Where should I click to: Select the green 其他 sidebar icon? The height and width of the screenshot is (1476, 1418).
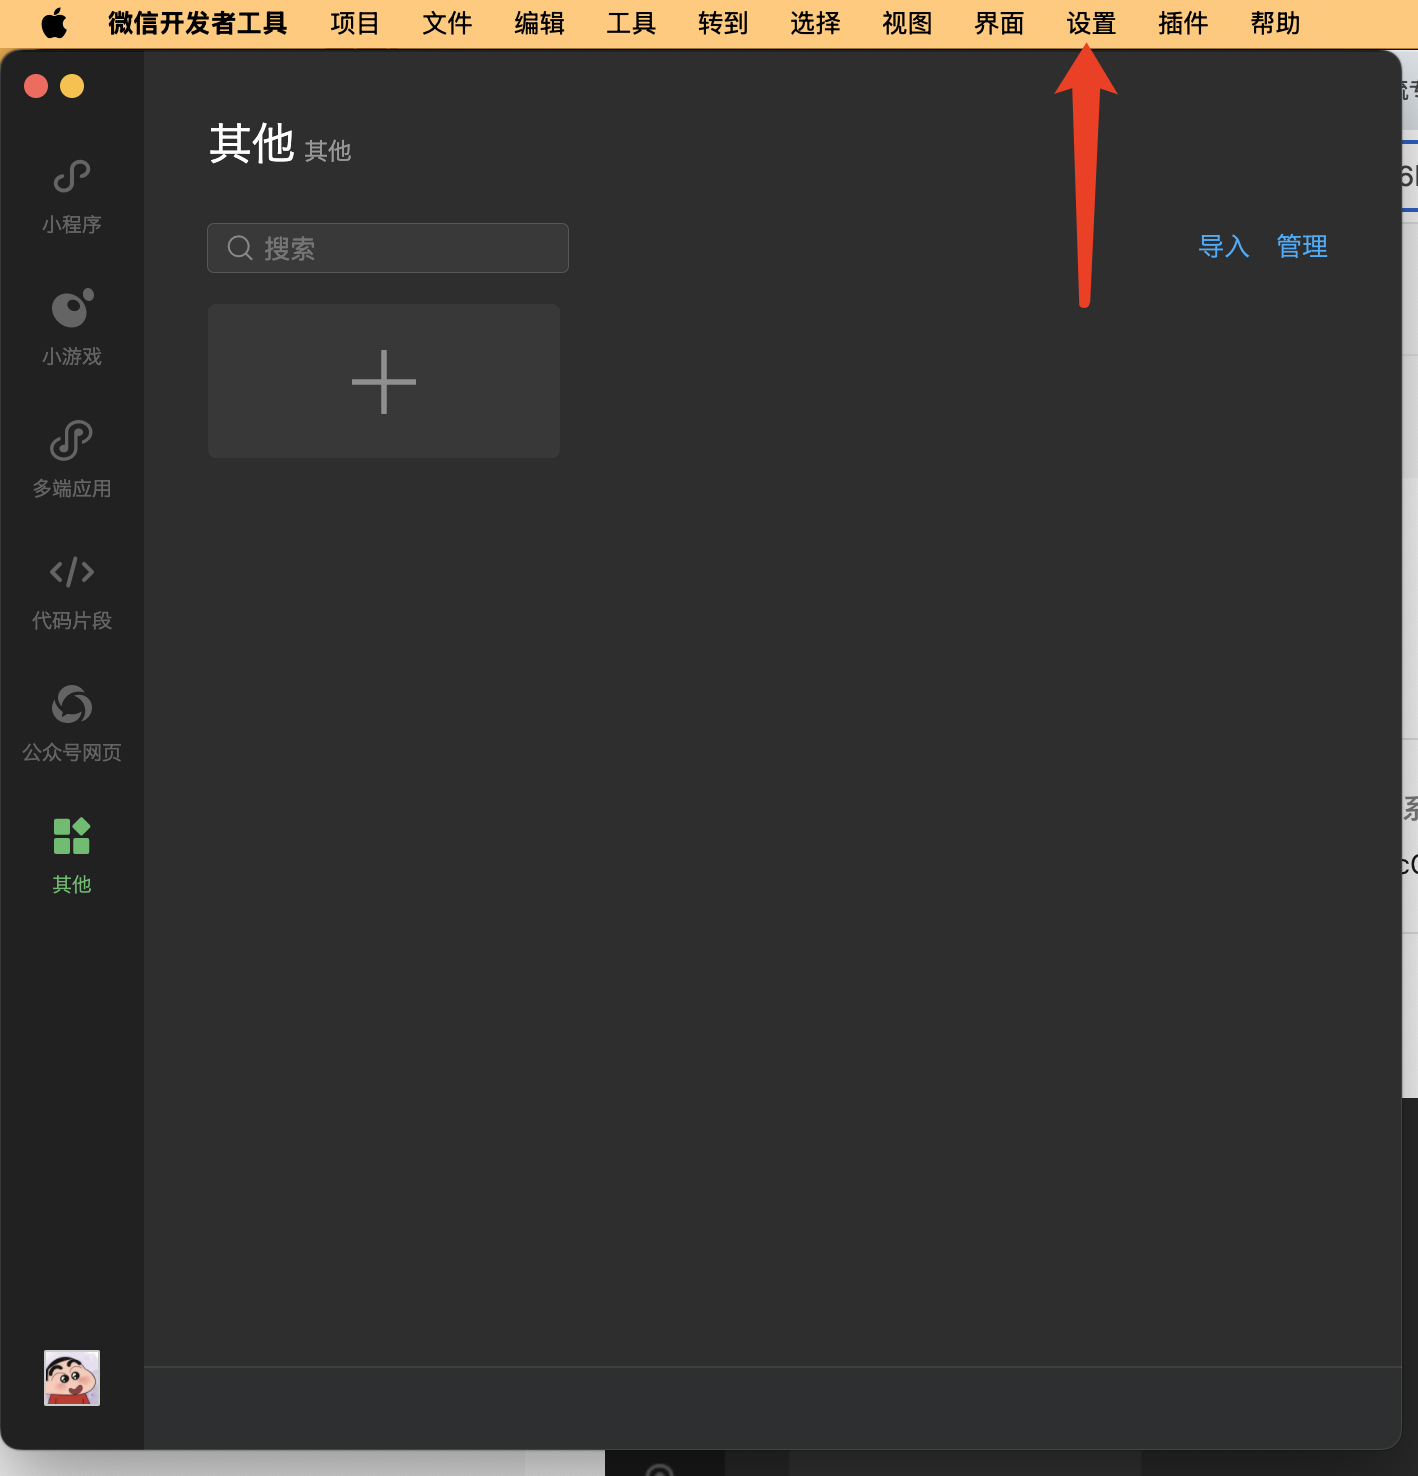[x=72, y=836]
